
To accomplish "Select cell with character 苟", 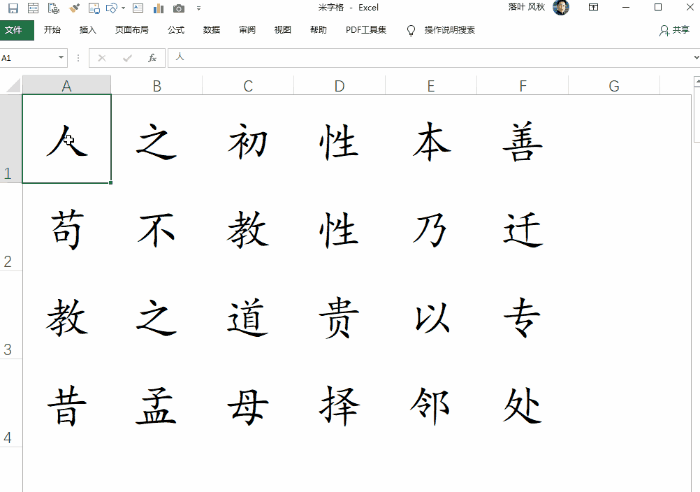I will (x=67, y=227).
